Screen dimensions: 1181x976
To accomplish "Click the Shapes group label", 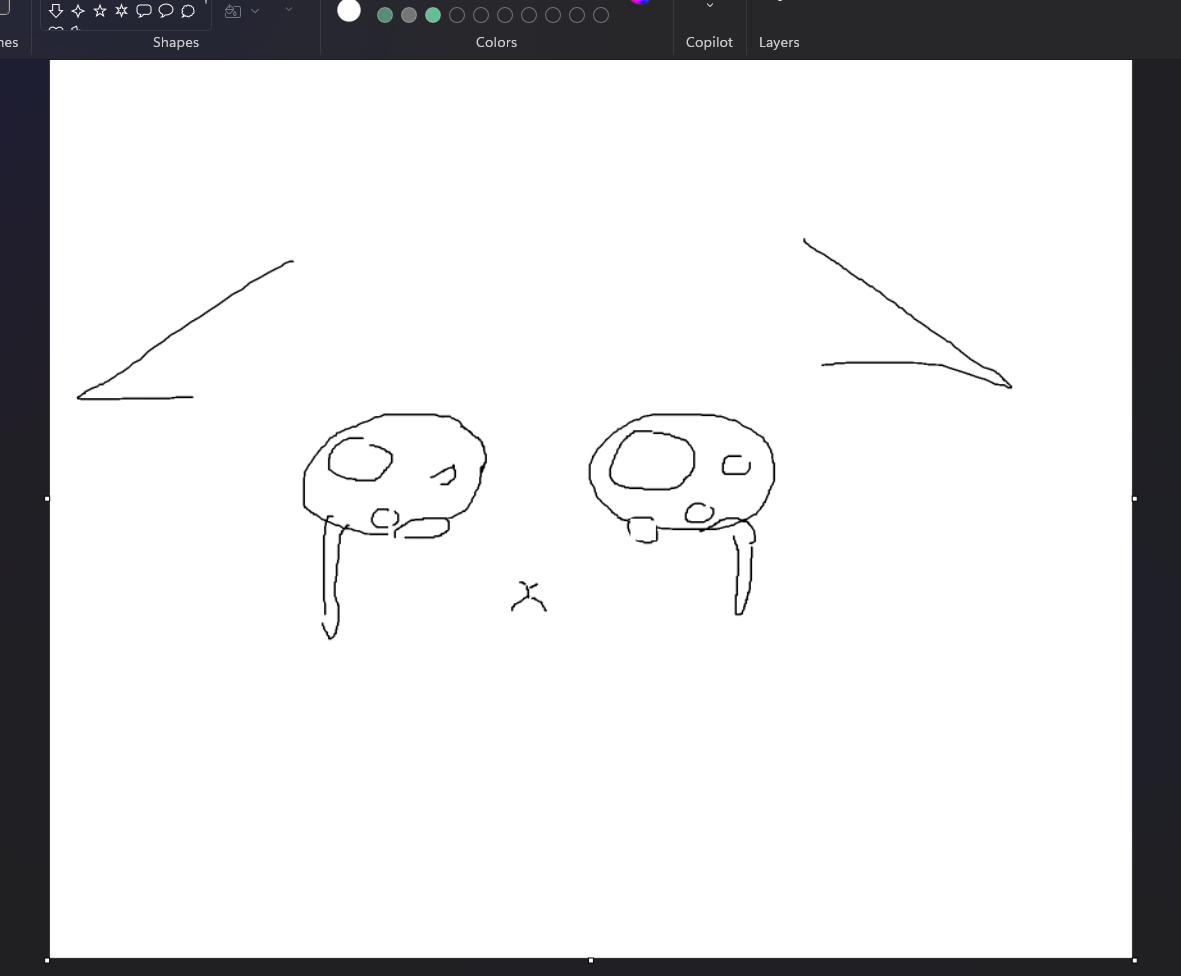I will (x=175, y=42).
